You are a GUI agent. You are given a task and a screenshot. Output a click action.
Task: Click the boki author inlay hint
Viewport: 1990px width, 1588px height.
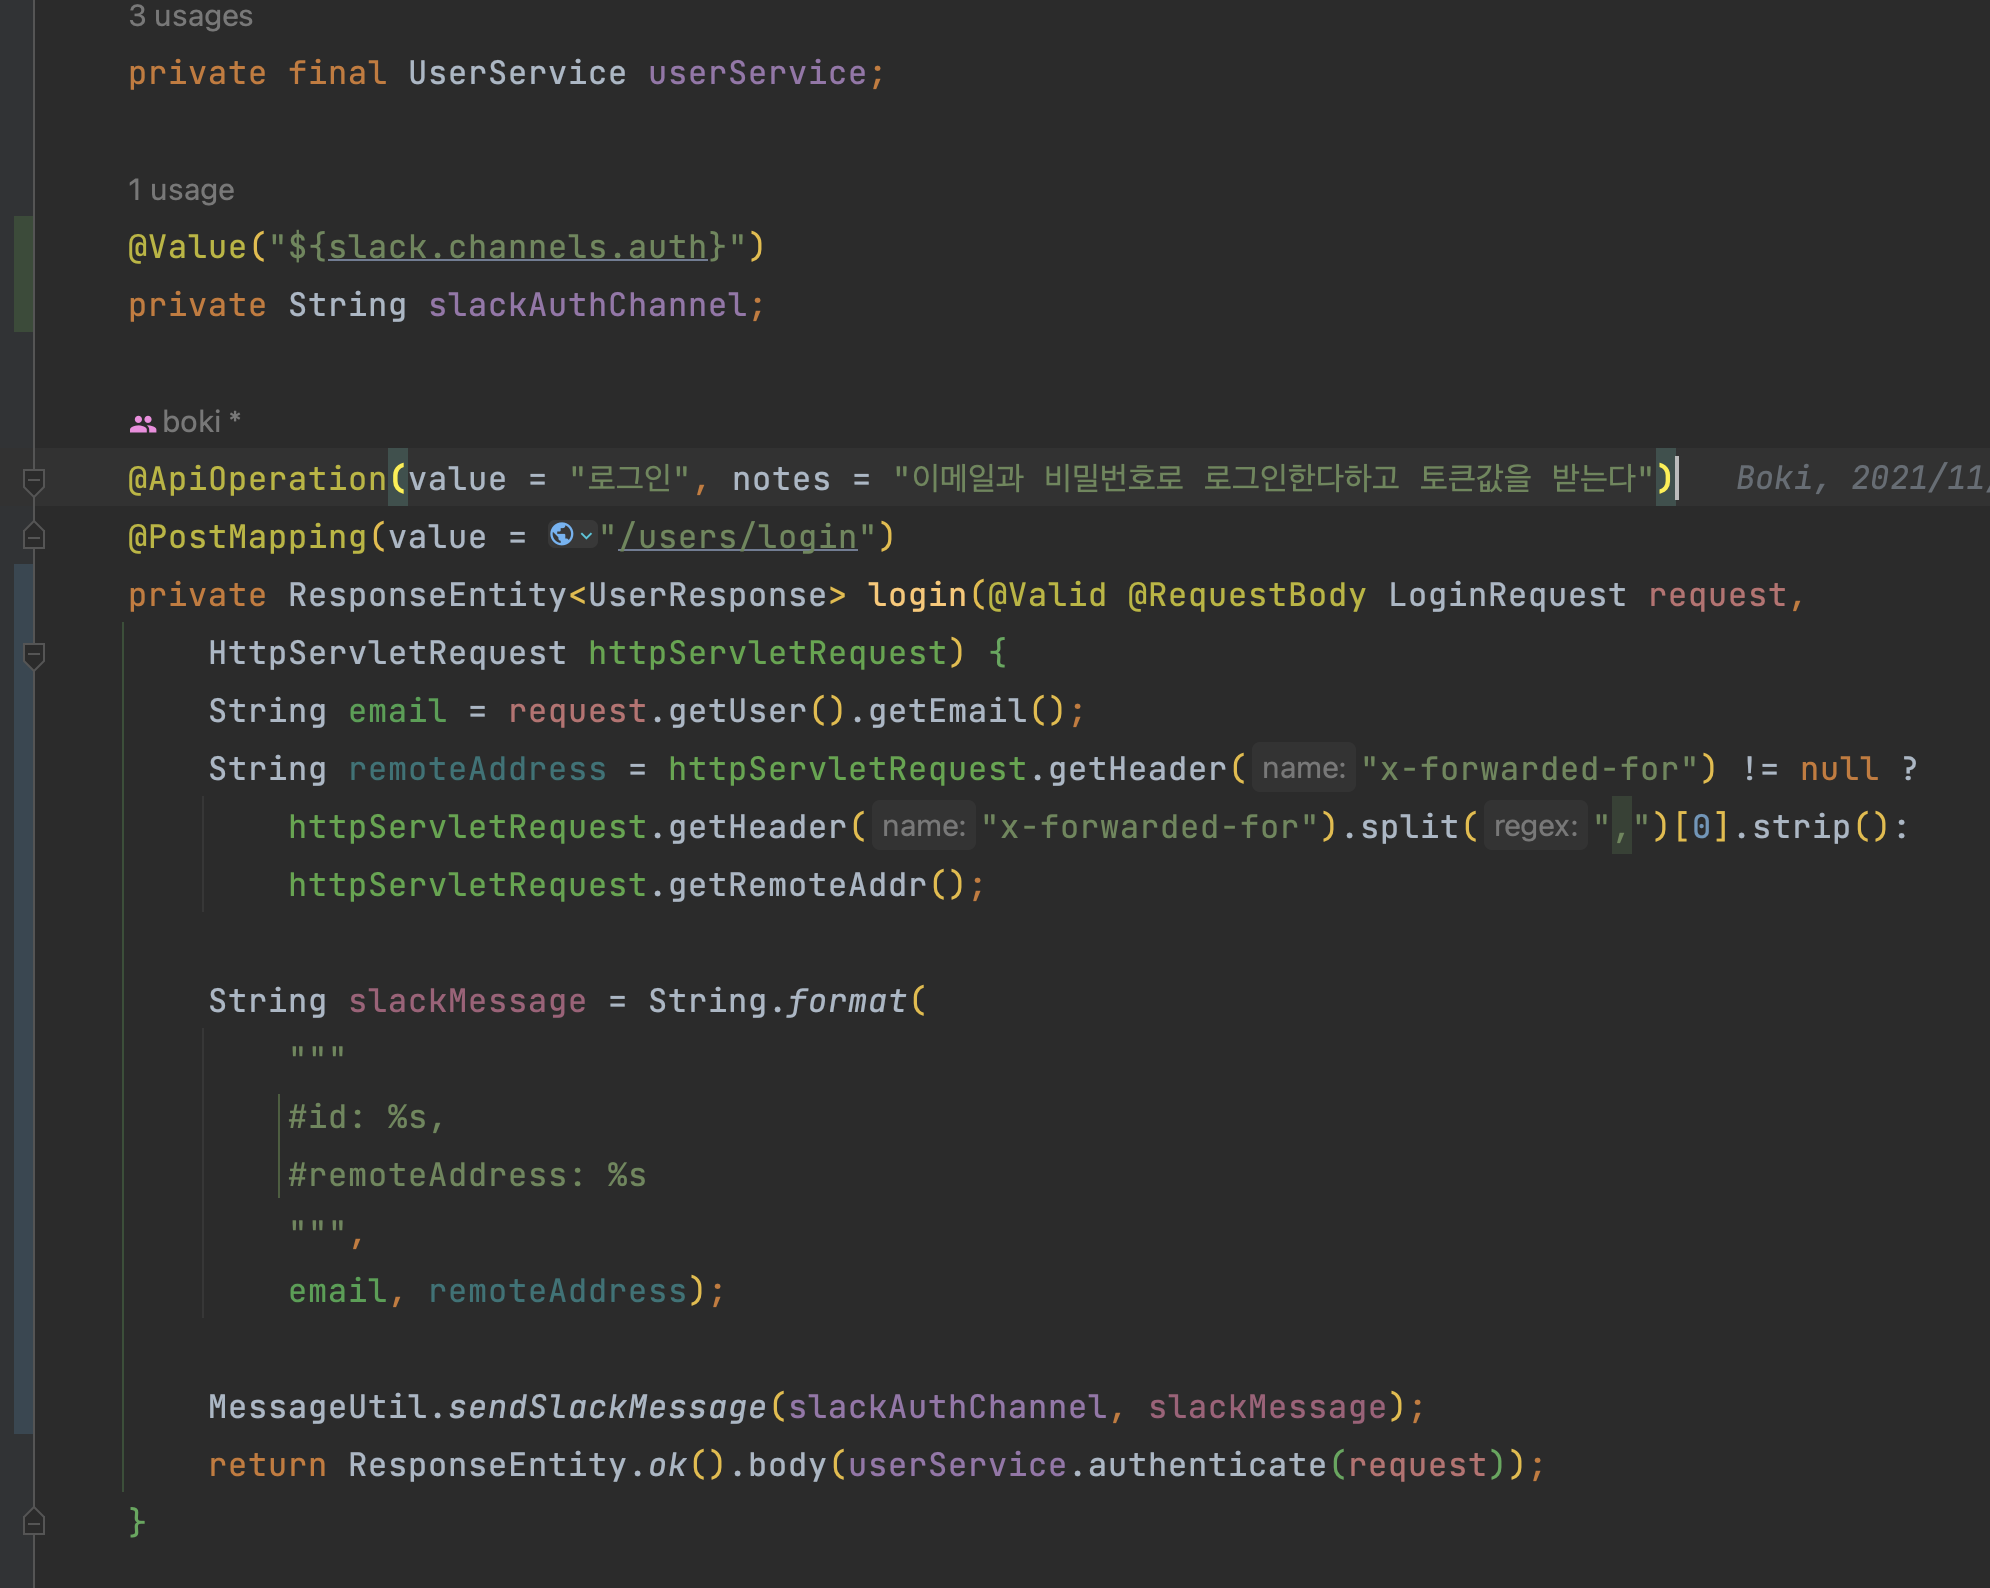coord(192,422)
